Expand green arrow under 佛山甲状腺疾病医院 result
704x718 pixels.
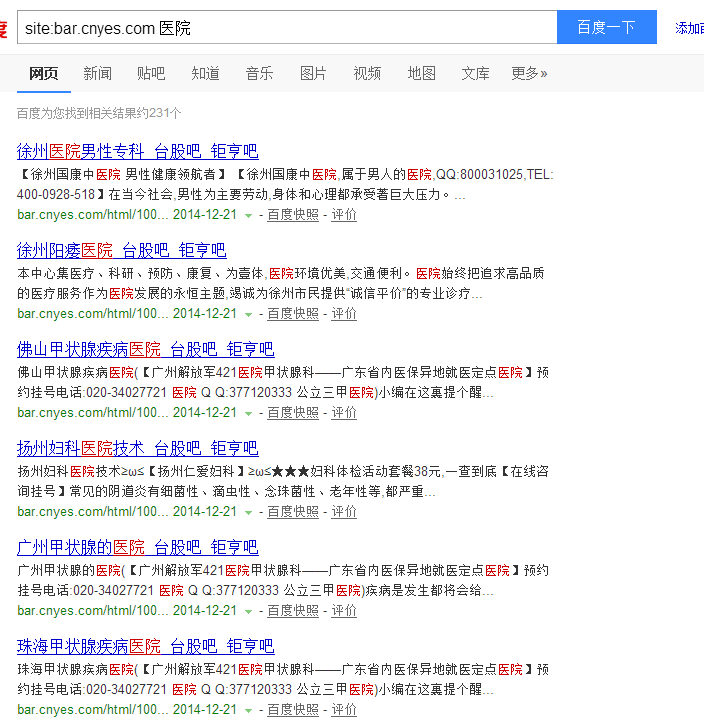249,413
